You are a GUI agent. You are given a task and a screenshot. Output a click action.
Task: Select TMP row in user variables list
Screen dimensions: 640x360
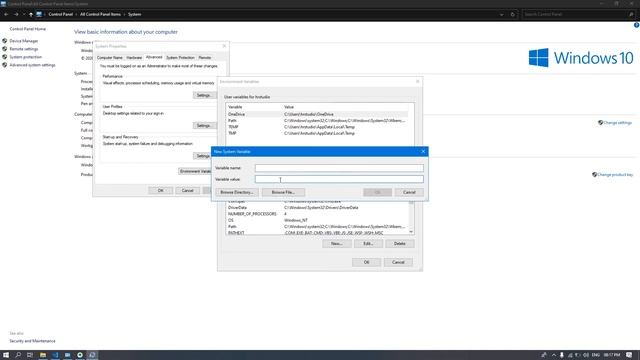click(x=317, y=133)
